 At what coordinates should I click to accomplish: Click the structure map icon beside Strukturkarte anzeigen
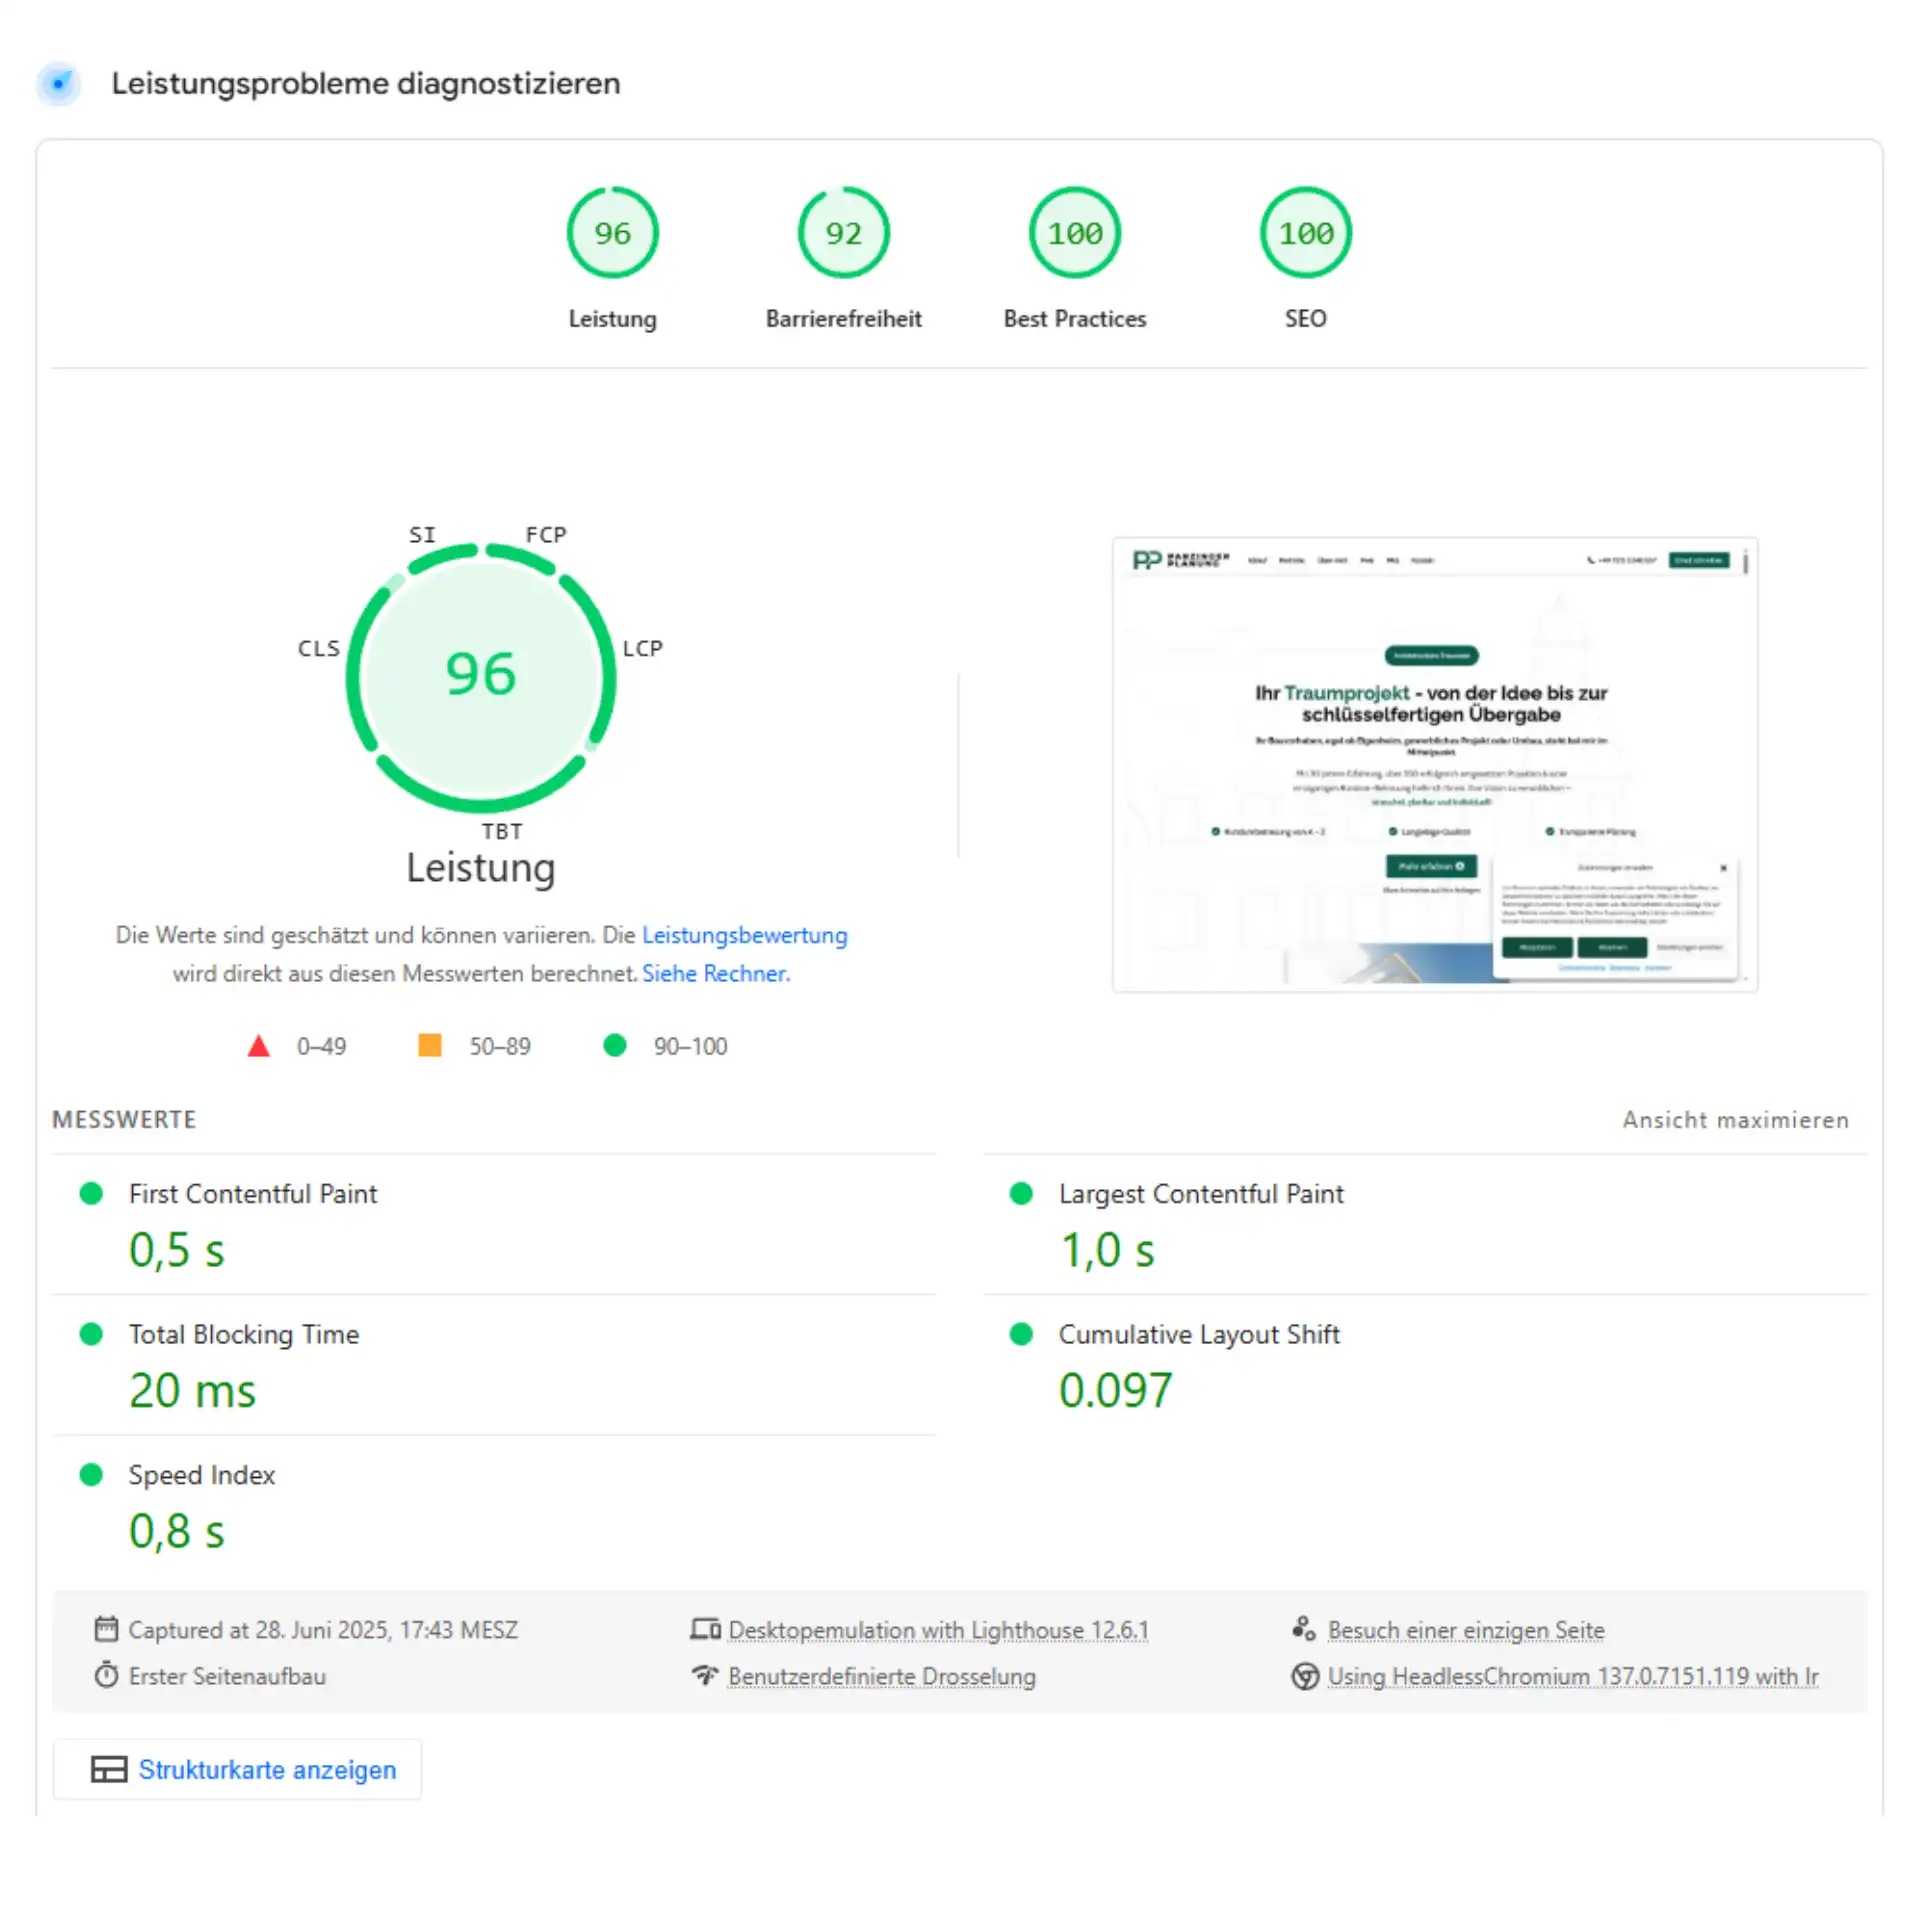click(x=110, y=1769)
